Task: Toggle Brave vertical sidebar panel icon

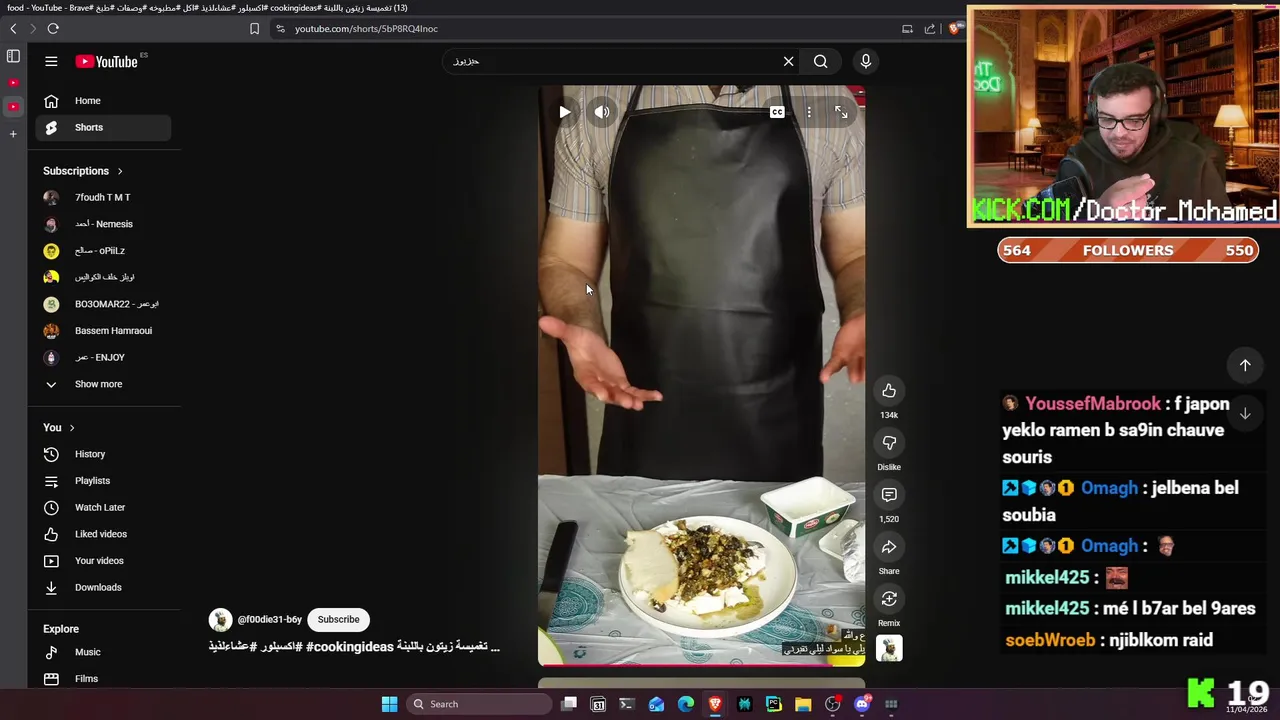Action: [13, 57]
